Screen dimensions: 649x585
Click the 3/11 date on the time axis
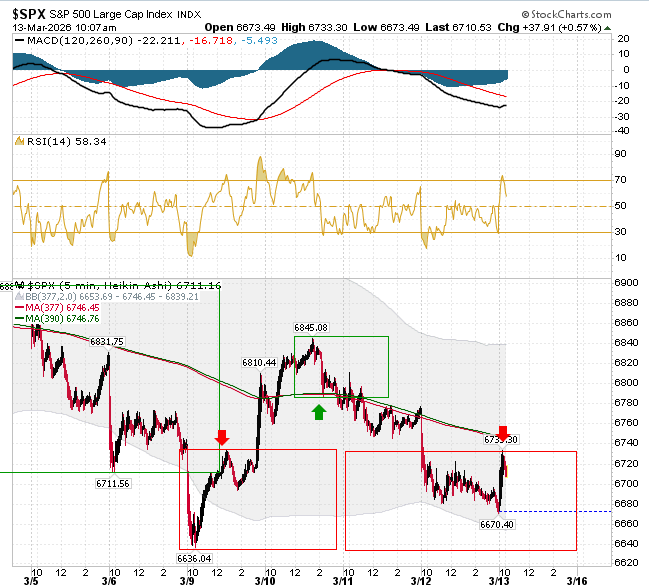[x=343, y=580]
